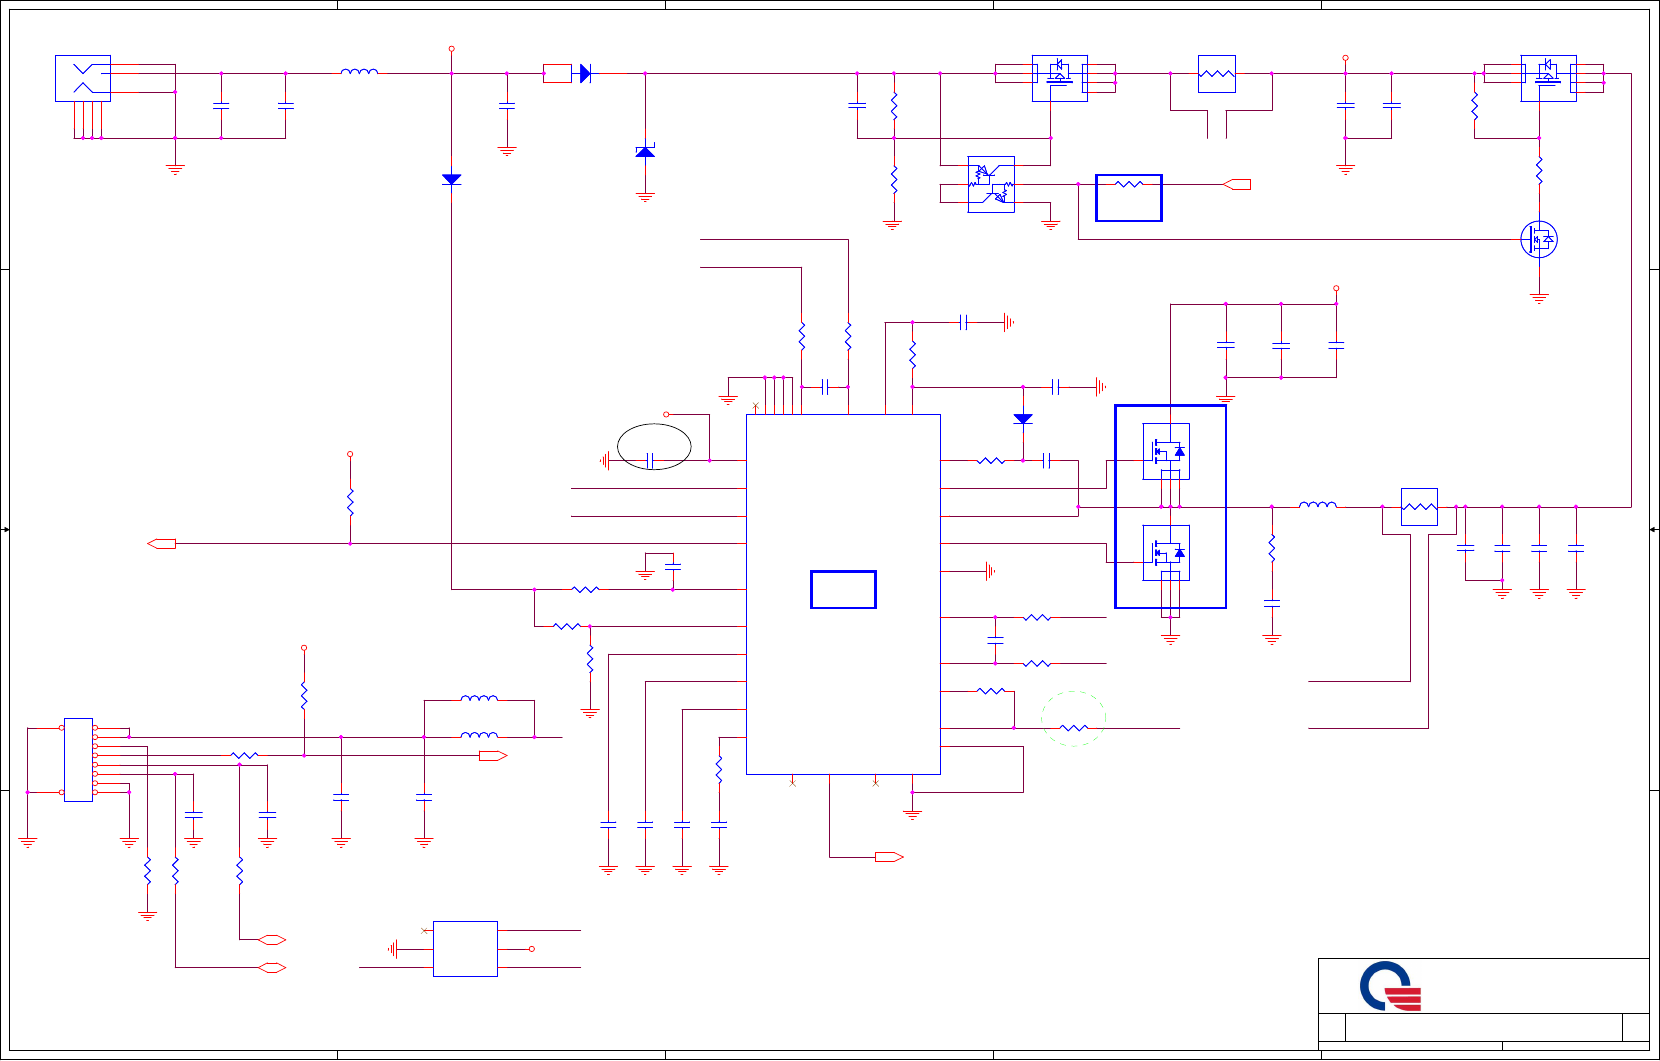Select the small IC box at the bottom
This screenshot has height=1061, width=1660.
tap(465, 948)
